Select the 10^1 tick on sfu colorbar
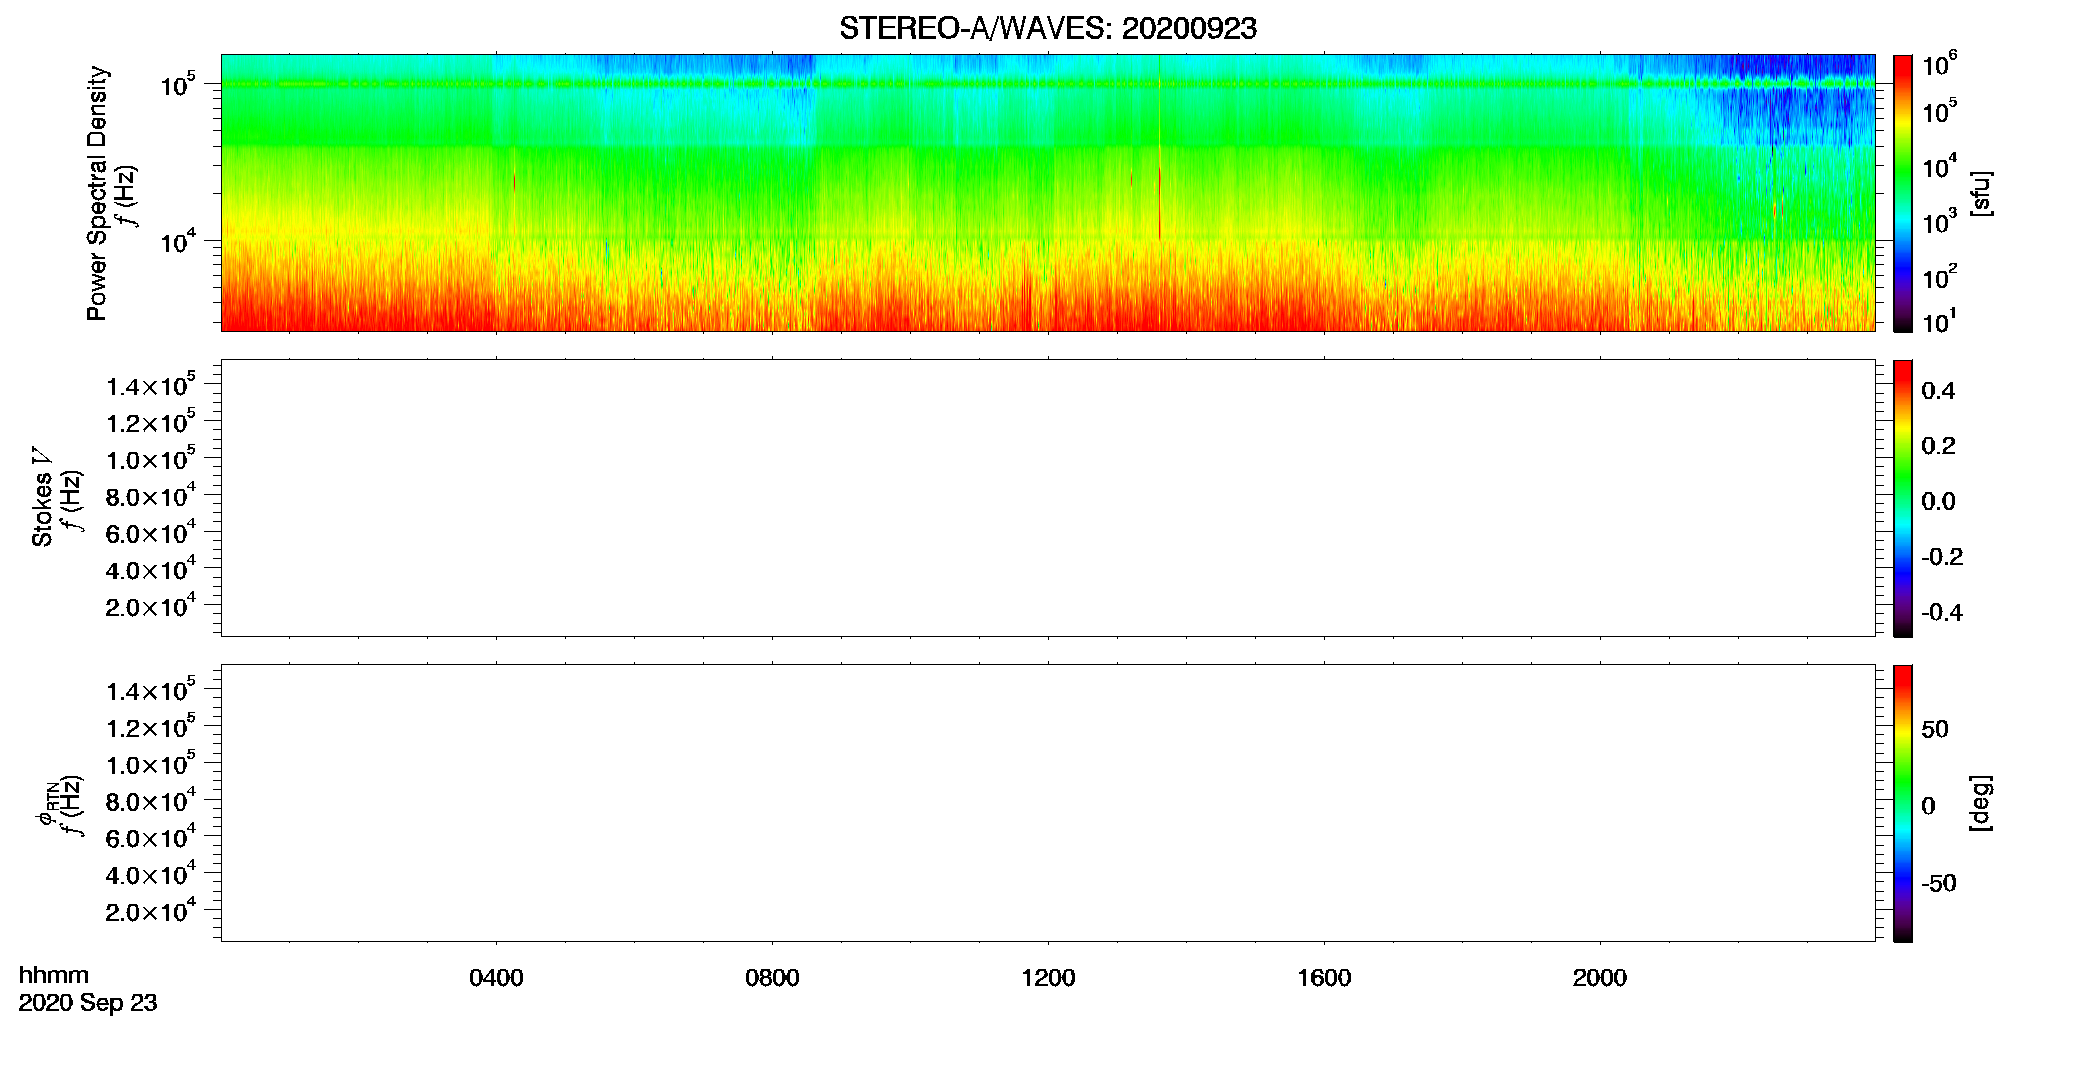 [x=1939, y=322]
